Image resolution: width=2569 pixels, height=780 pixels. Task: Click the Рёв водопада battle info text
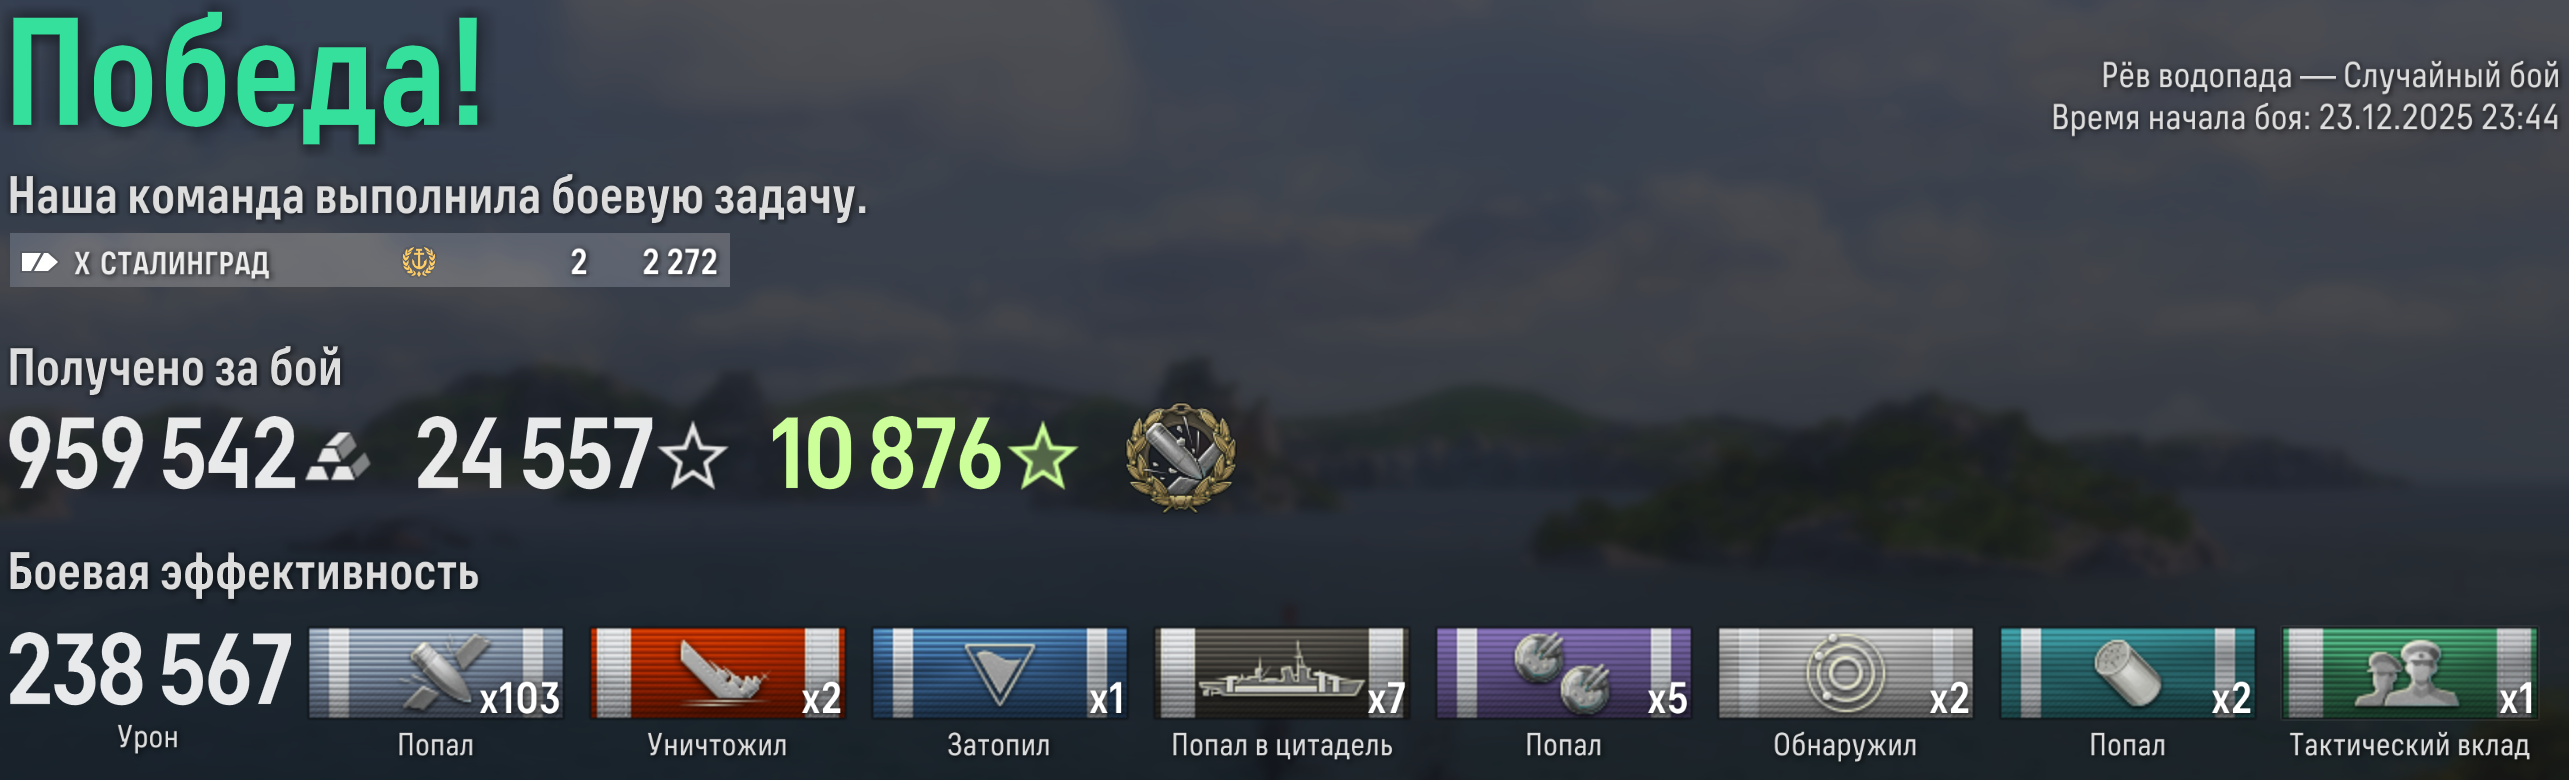click(x=2196, y=75)
